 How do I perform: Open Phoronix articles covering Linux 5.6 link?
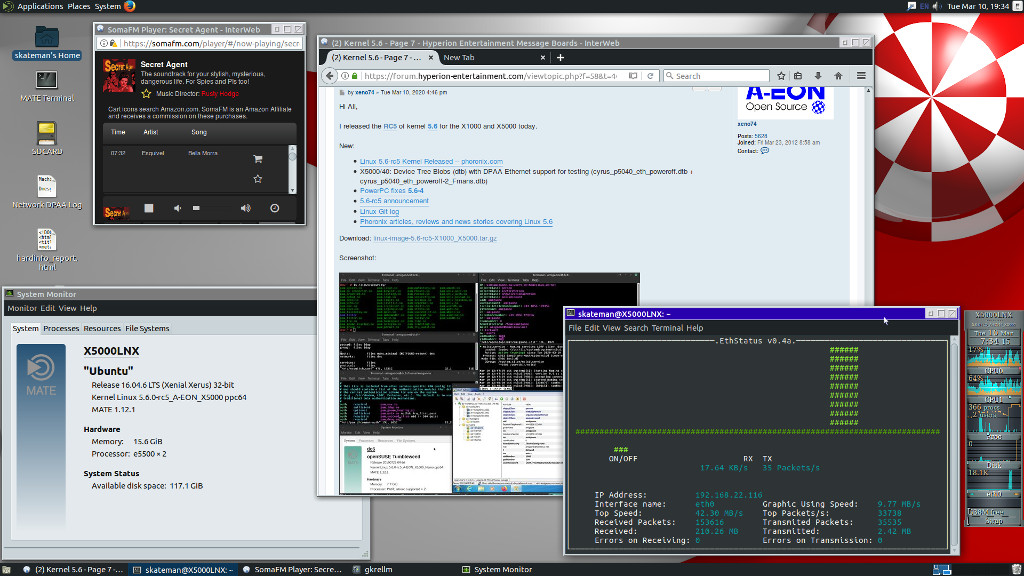(456, 222)
